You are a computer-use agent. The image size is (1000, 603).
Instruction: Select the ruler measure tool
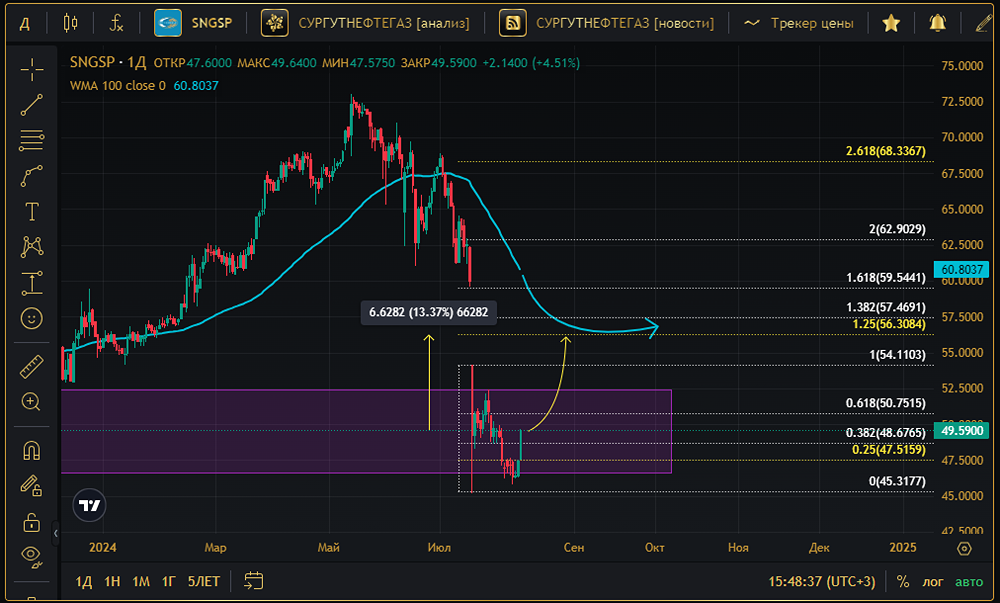pos(32,367)
